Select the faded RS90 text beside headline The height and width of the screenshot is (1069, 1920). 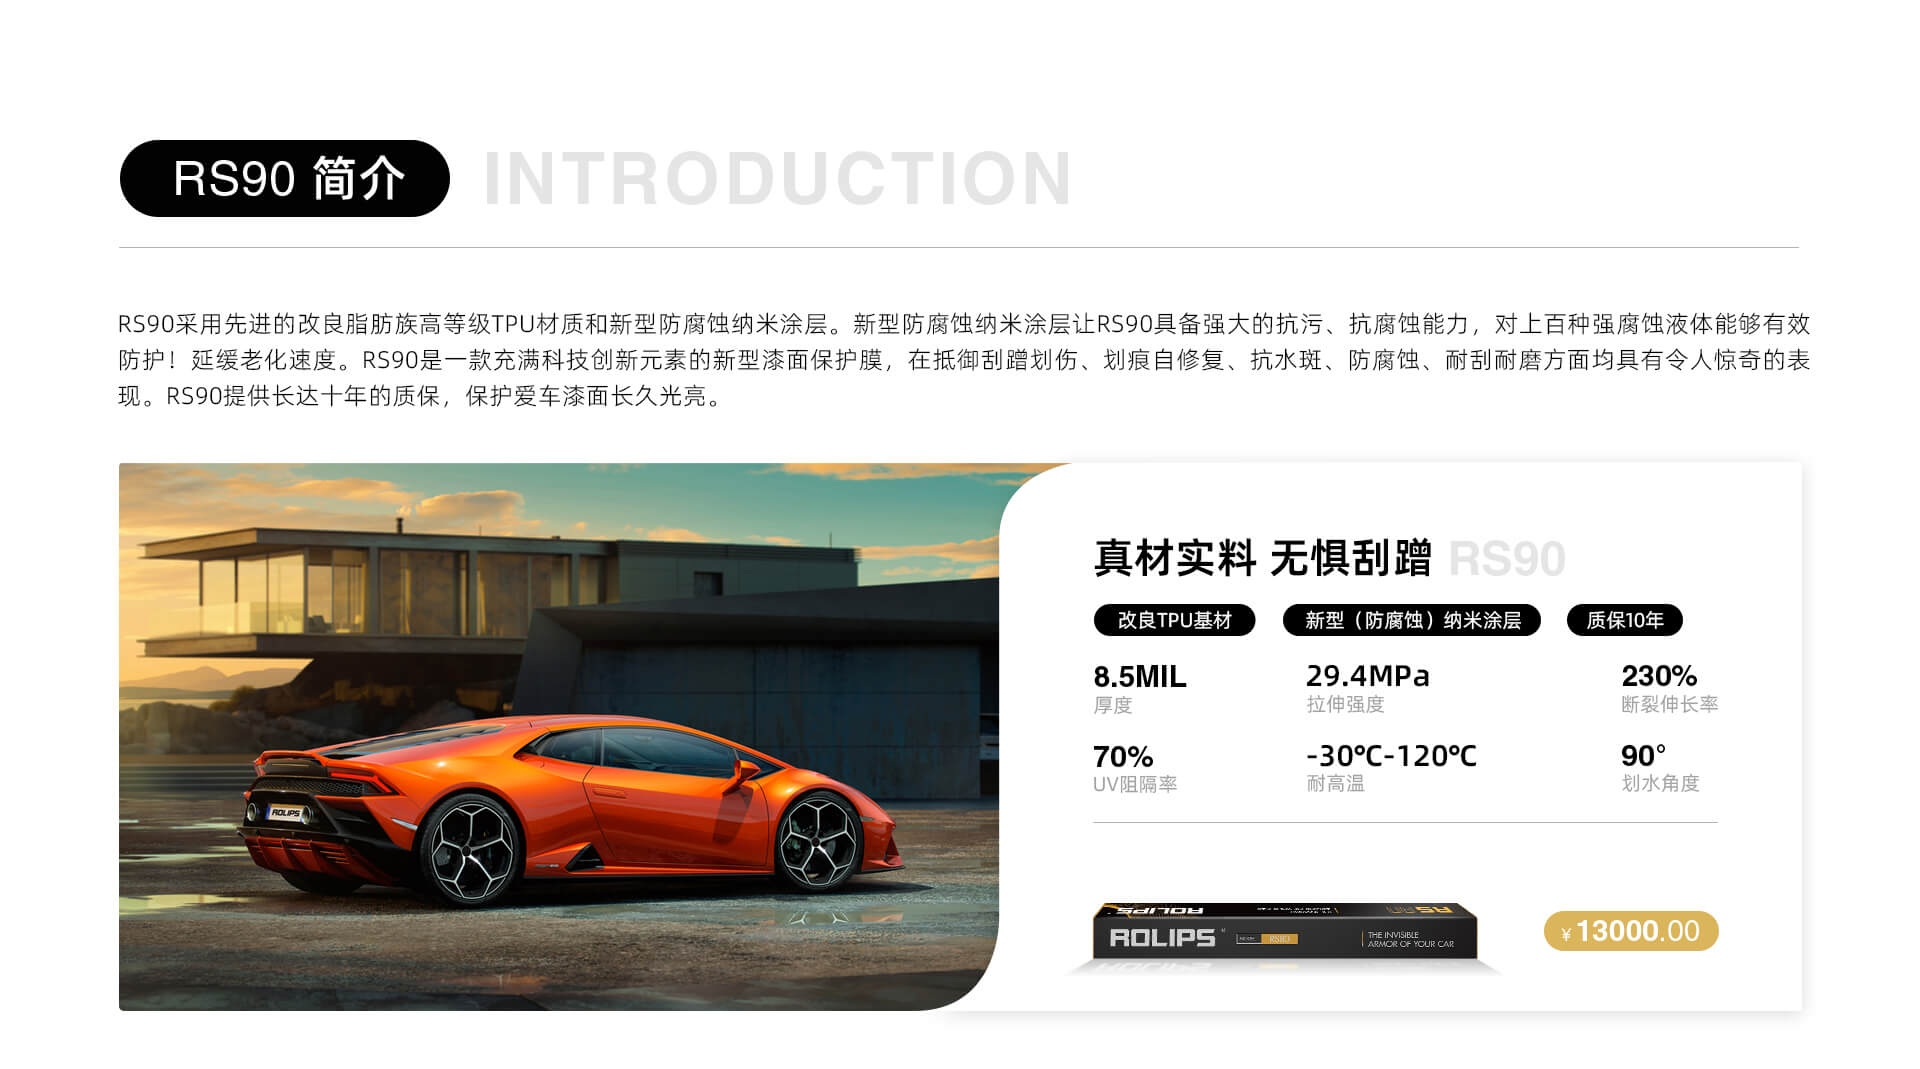coord(1507,559)
